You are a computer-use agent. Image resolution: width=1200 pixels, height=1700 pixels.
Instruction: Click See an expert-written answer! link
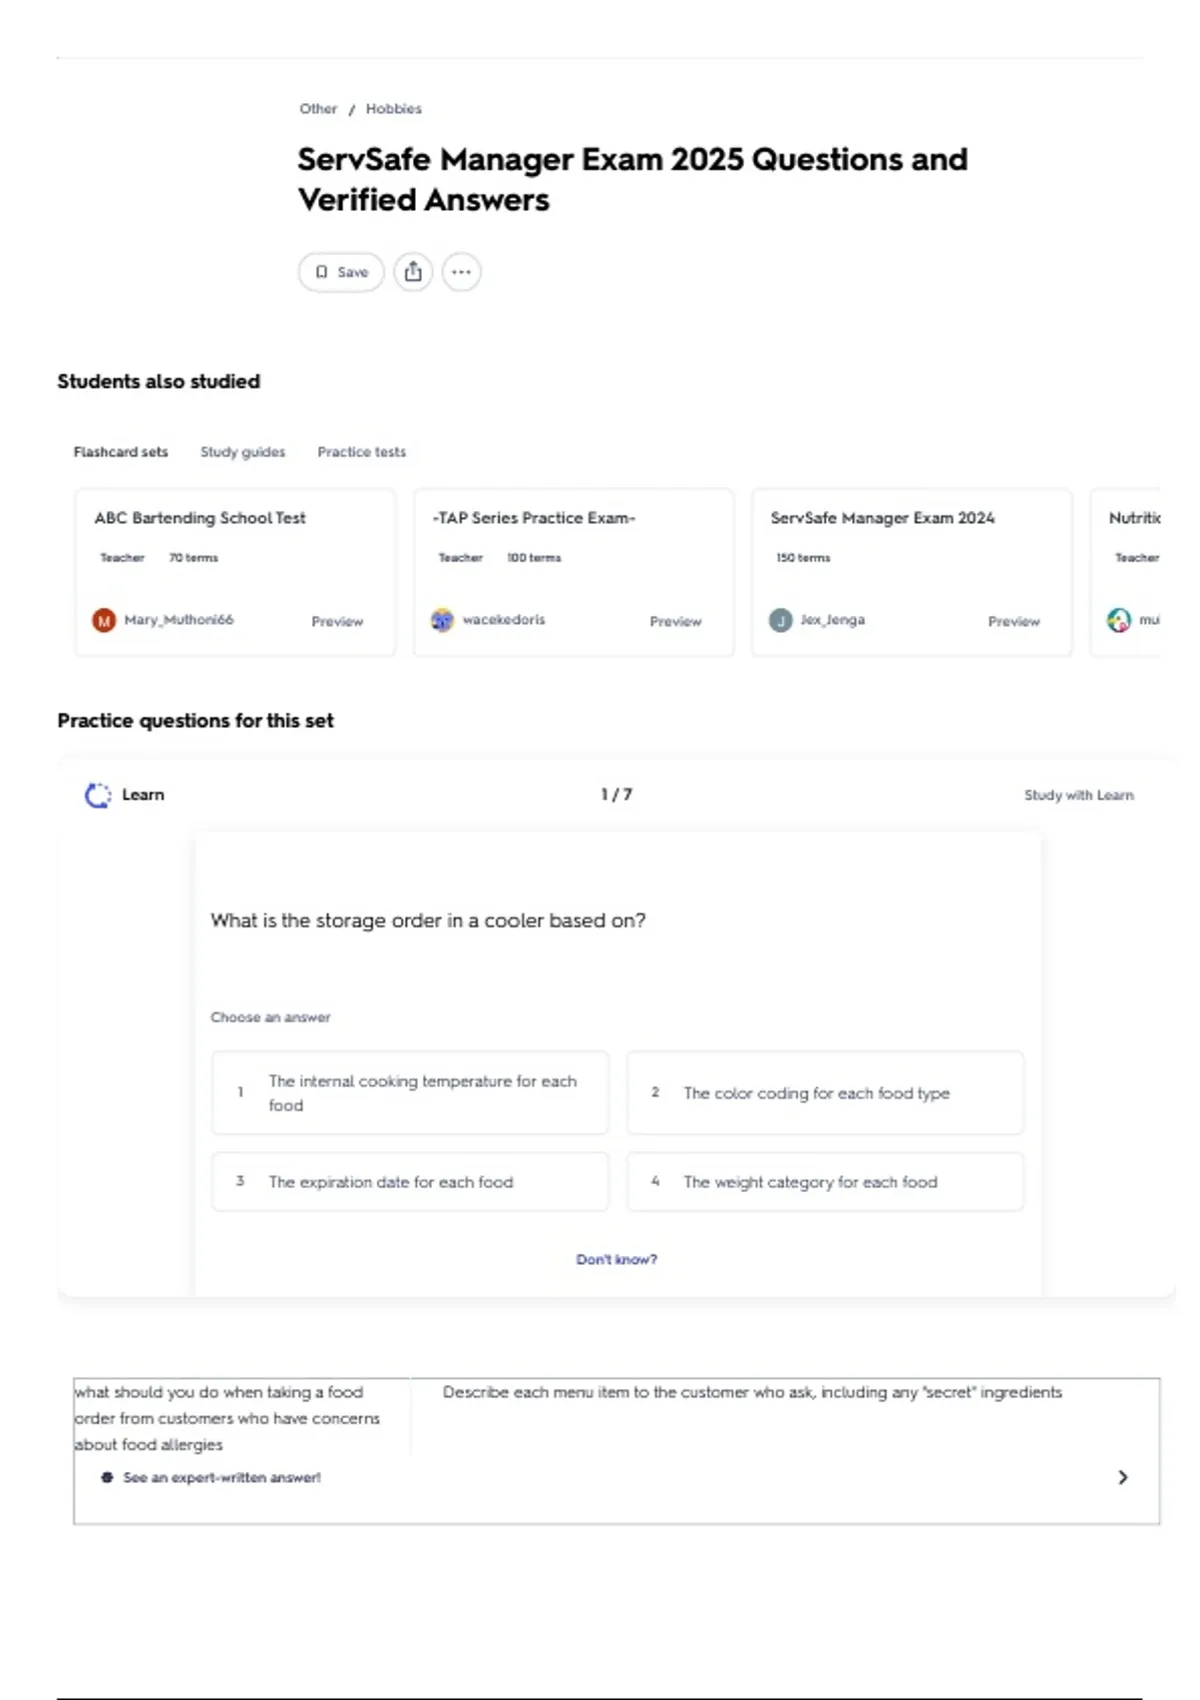pyautogui.click(x=222, y=1477)
